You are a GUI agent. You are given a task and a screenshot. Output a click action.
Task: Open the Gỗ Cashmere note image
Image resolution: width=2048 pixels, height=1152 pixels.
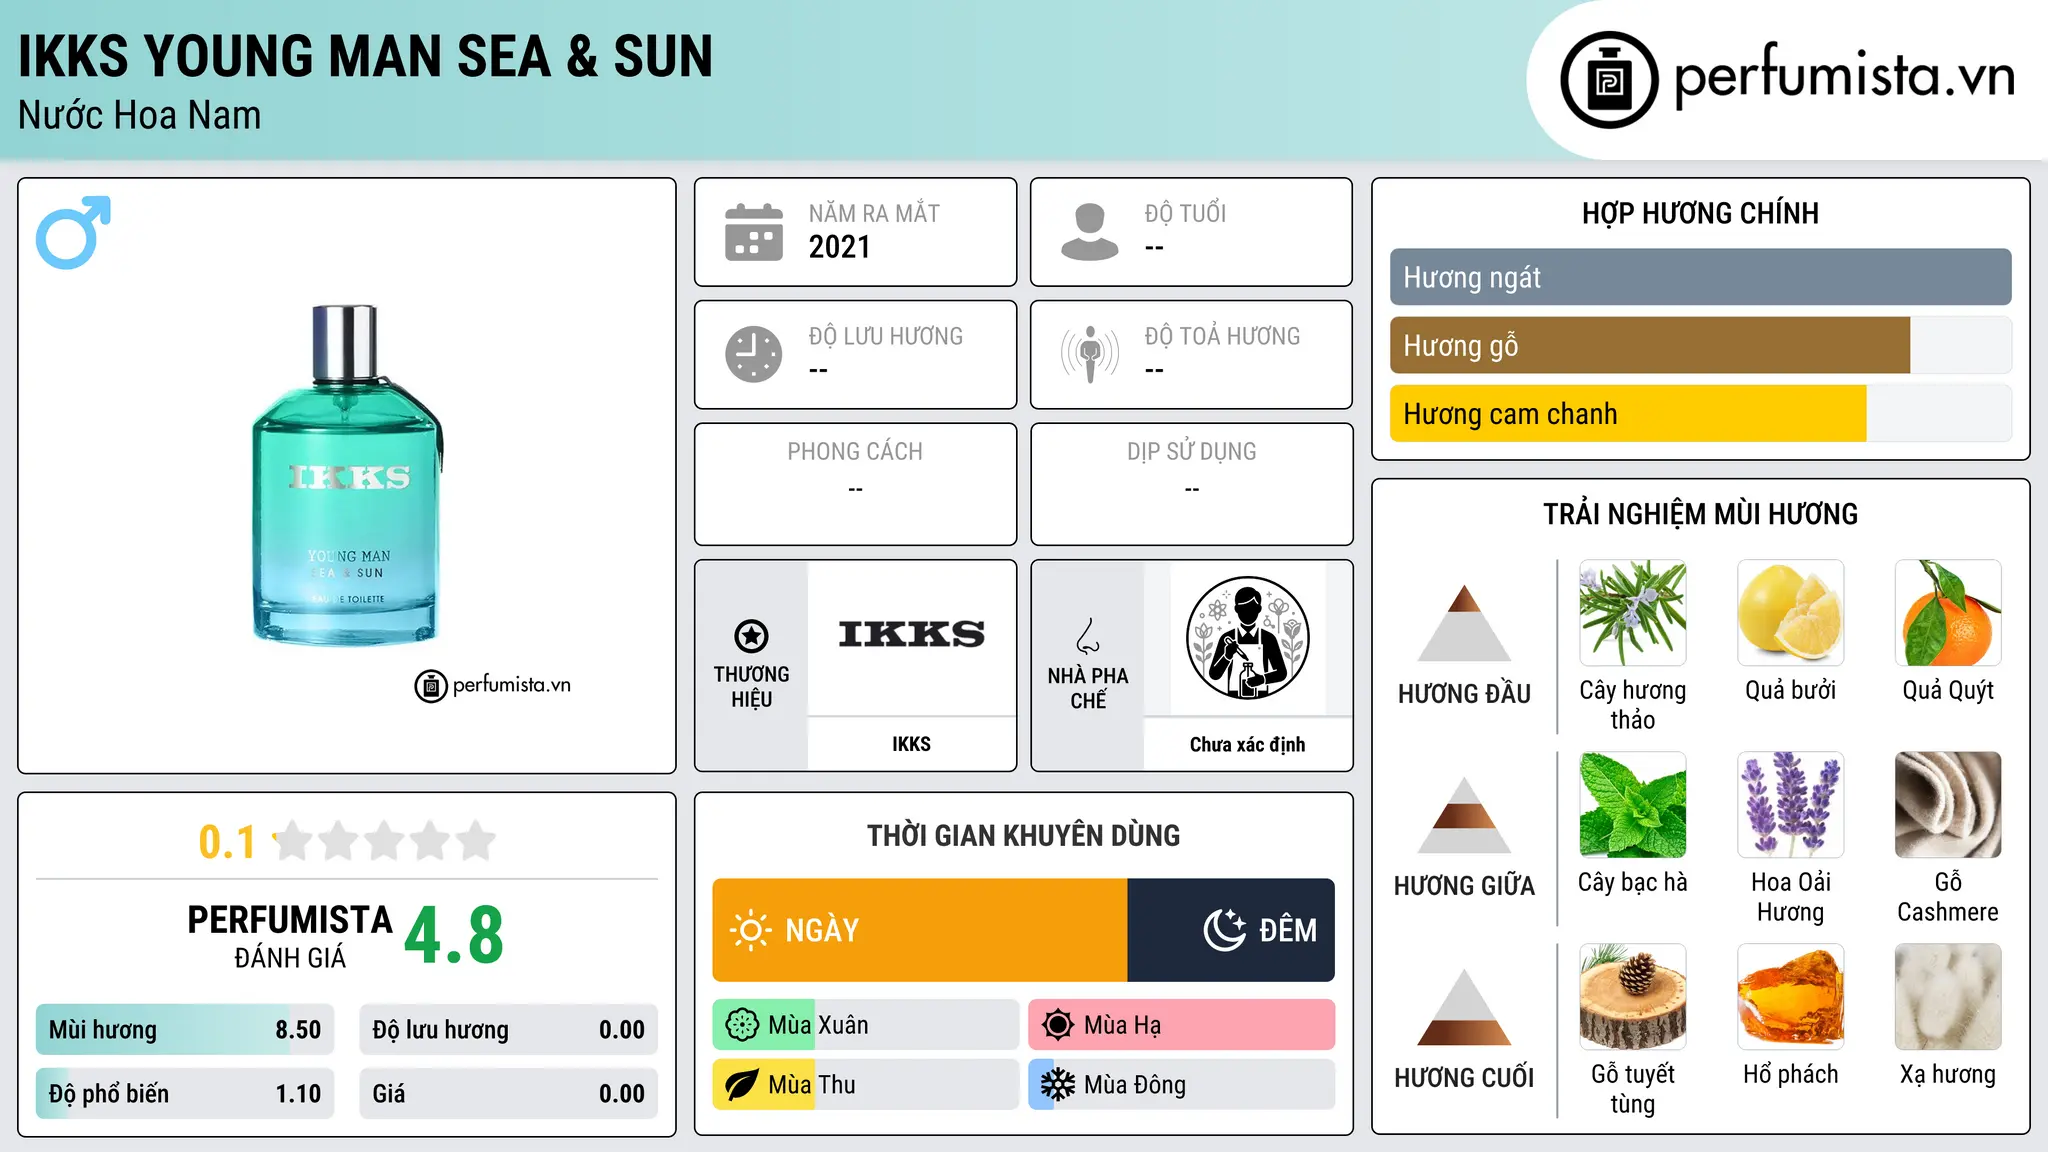pos(1948,805)
